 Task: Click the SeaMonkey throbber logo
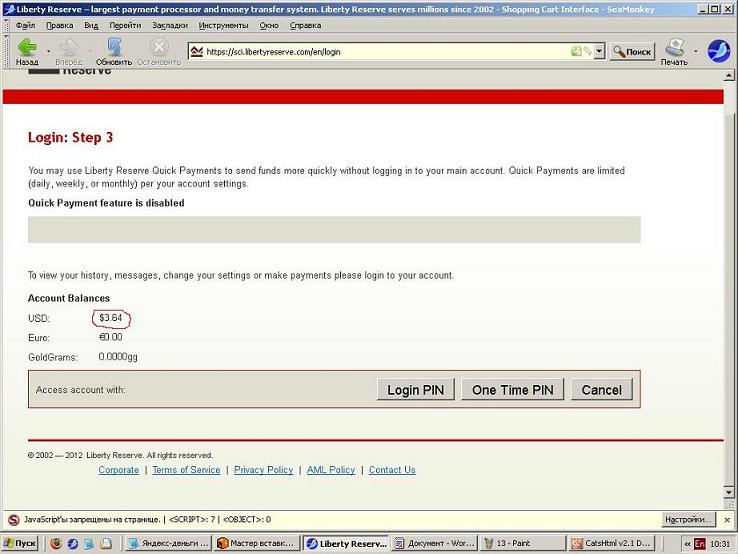point(719,51)
